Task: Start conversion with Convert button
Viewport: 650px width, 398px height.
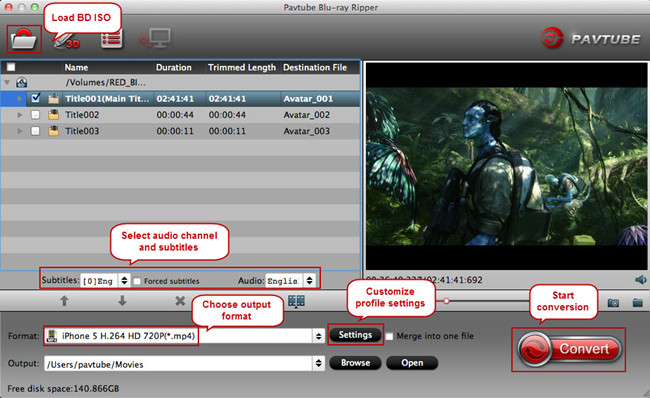Action: pos(570,349)
